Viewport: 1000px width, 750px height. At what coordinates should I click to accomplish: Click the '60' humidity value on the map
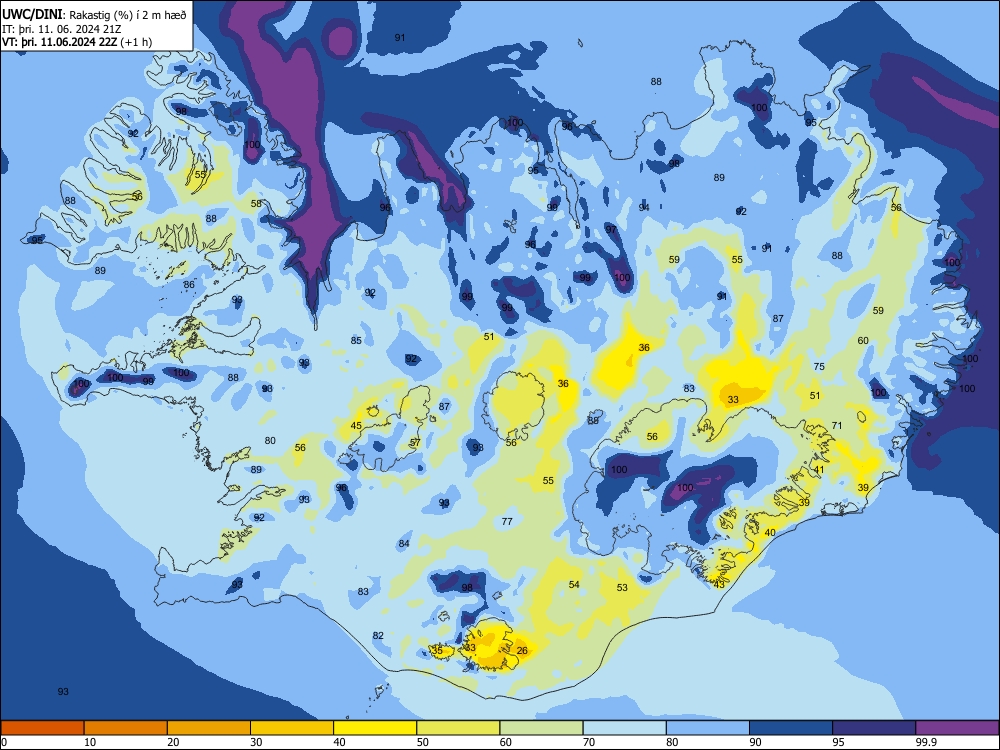(x=863, y=341)
